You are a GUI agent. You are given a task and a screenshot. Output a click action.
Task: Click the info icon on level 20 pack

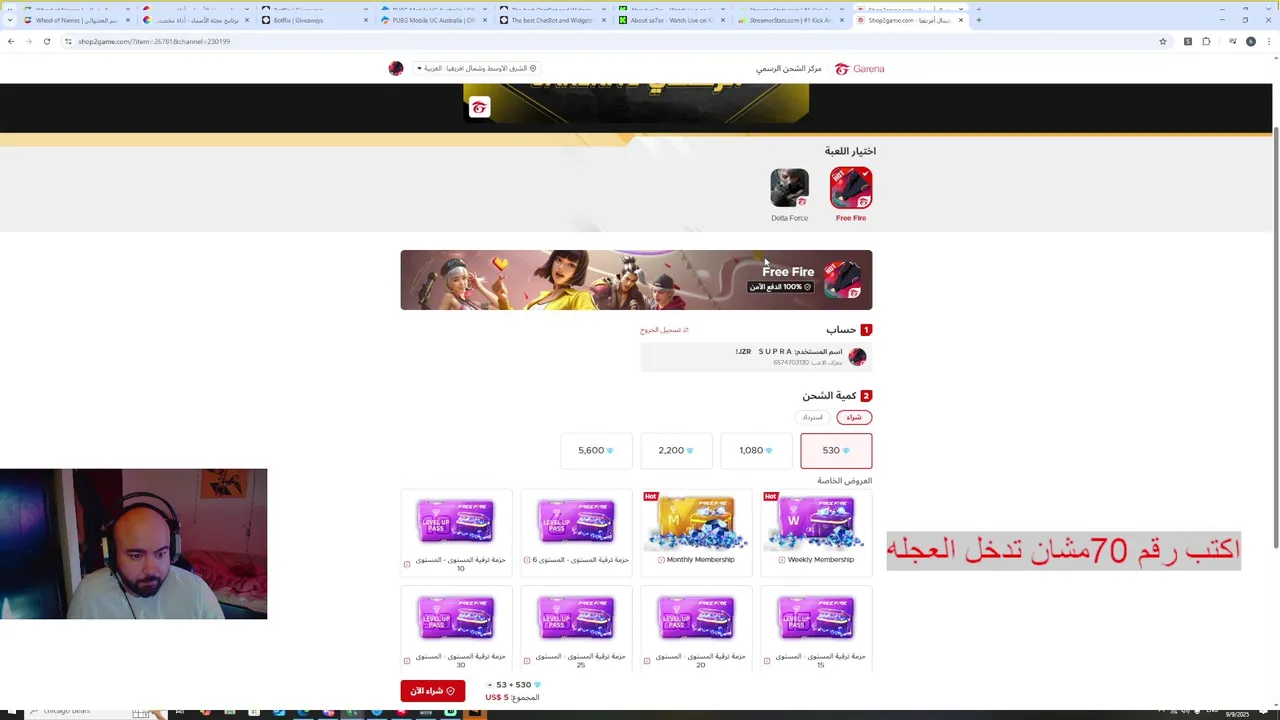click(x=647, y=661)
